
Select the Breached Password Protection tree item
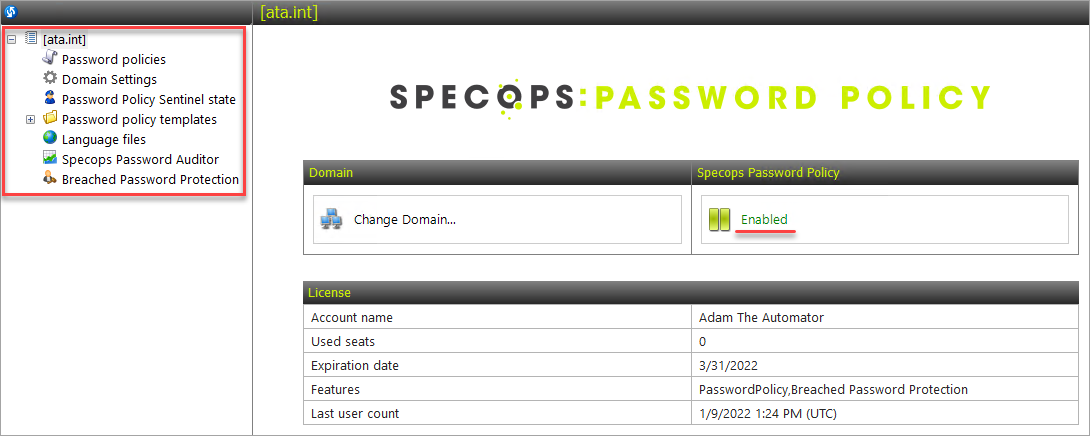point(150,179)
